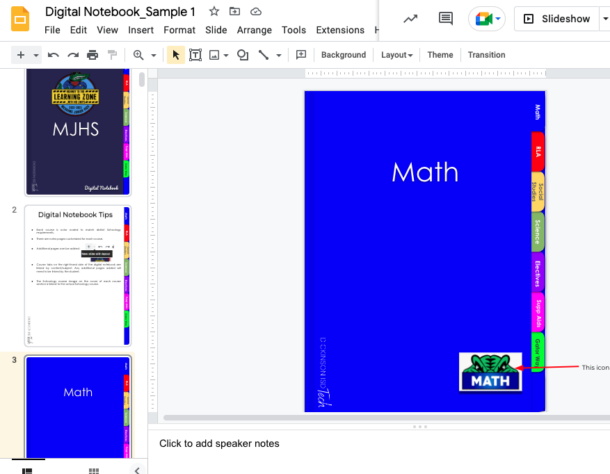610x474 pixels.
Task: Select the text box tool
Action: coord(196,55)
